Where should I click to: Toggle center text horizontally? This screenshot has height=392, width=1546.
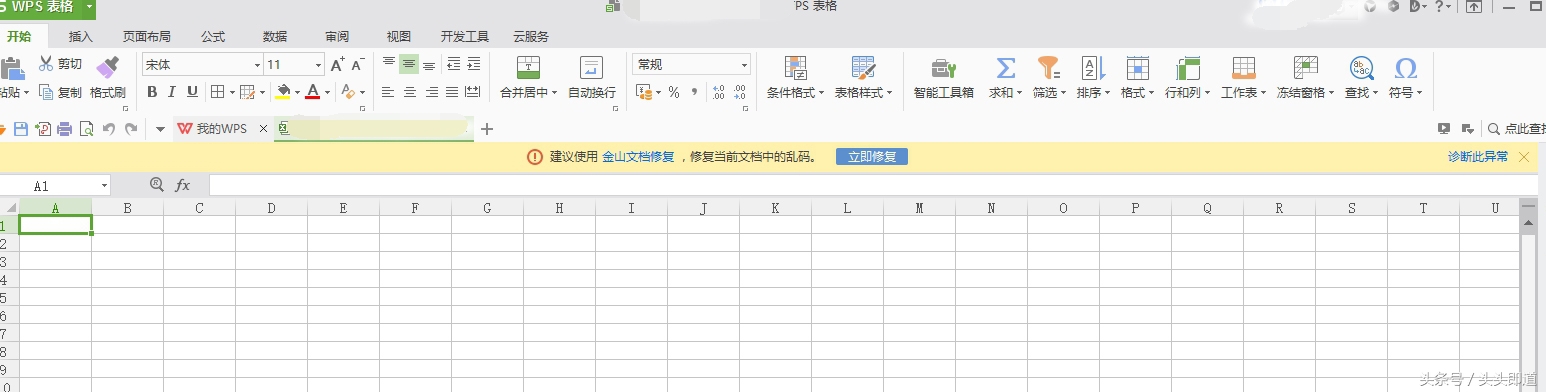(409, 92)
